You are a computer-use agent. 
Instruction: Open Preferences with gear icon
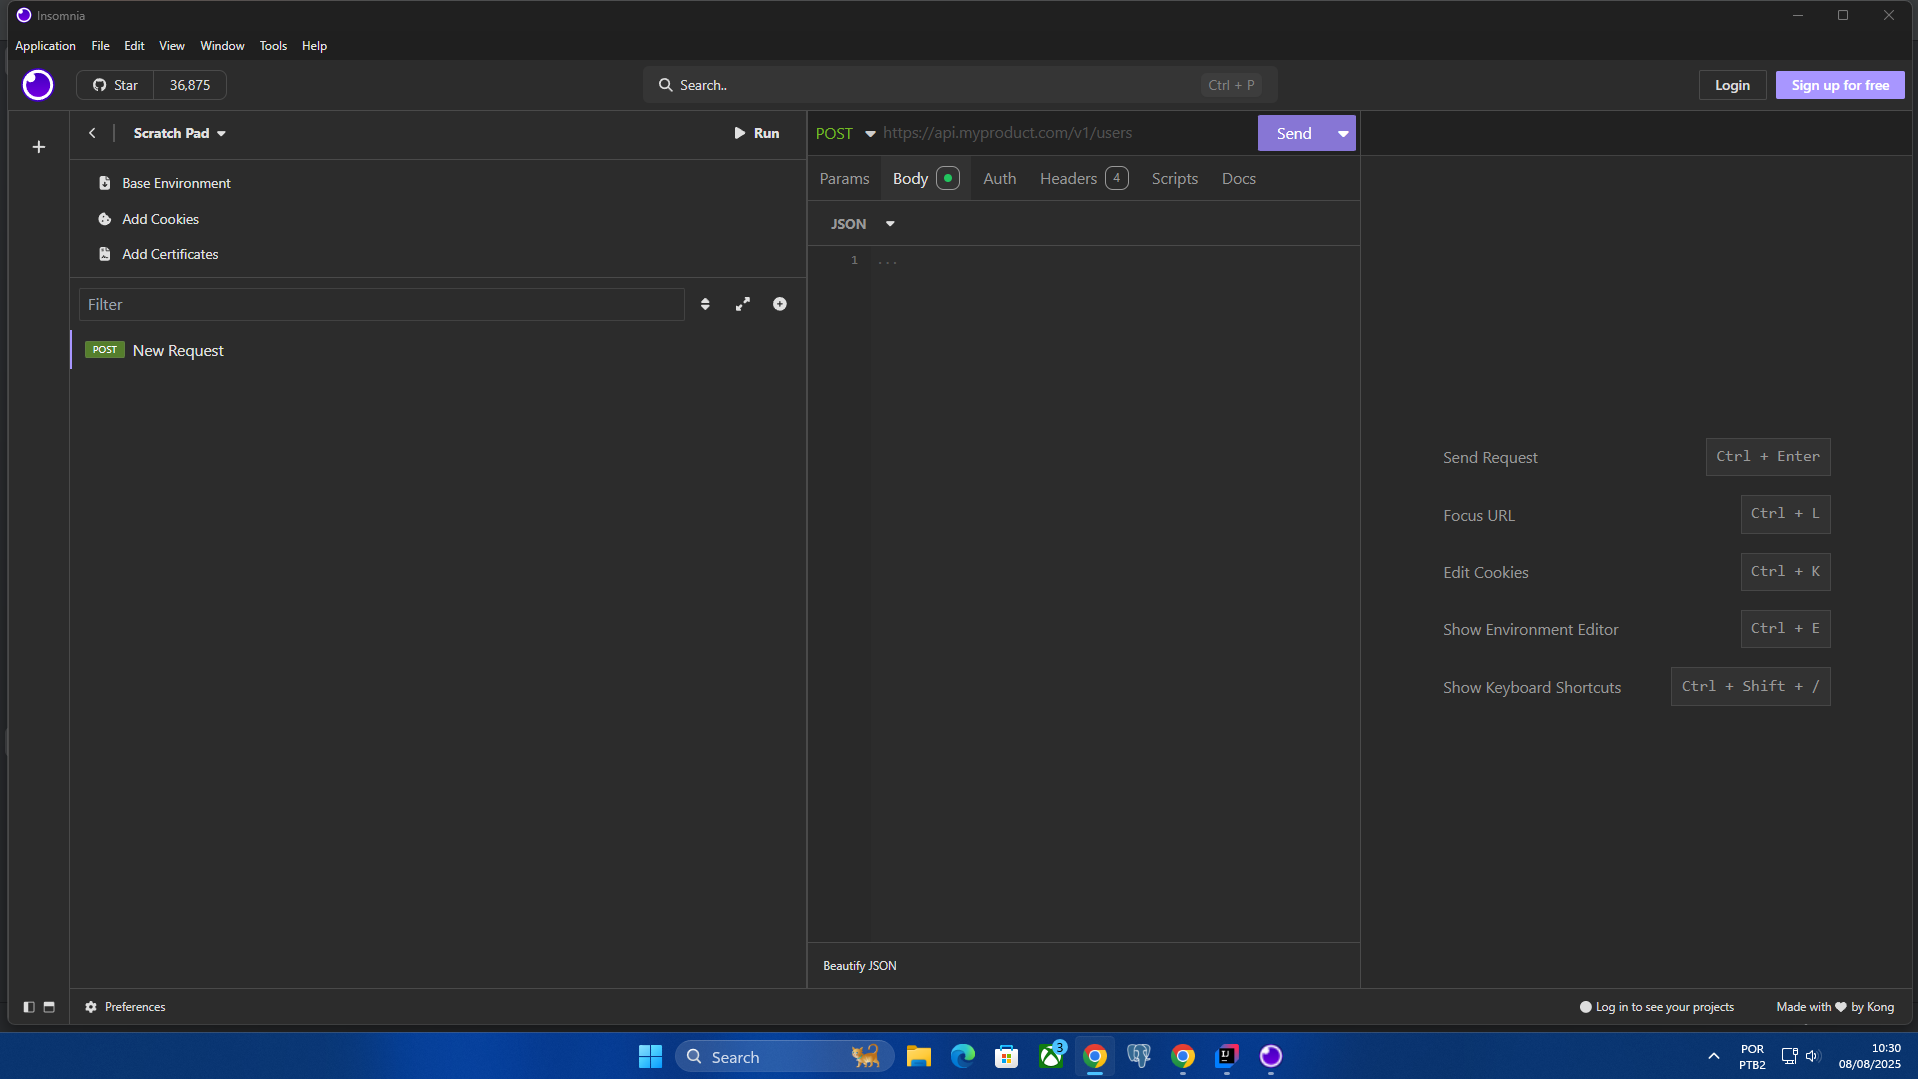click(125, 1007)
